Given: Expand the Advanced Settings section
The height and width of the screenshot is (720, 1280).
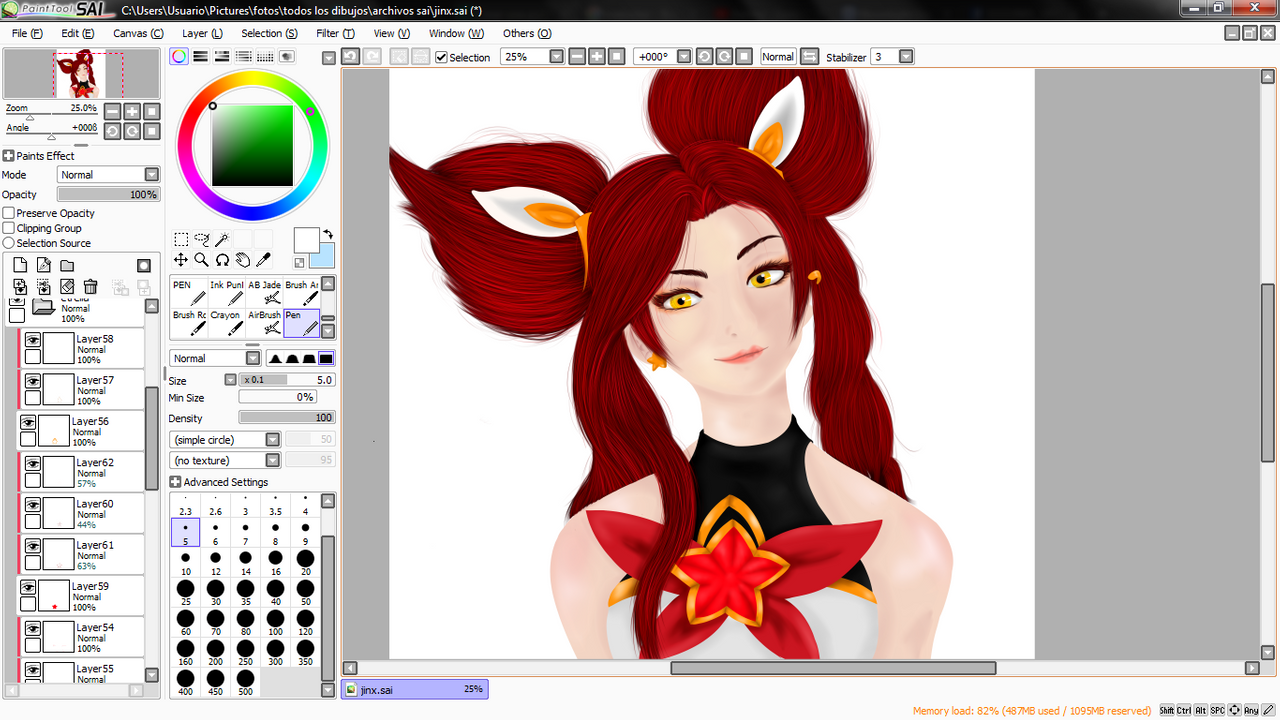Looking at the screenshot, I should coord(176,482).
